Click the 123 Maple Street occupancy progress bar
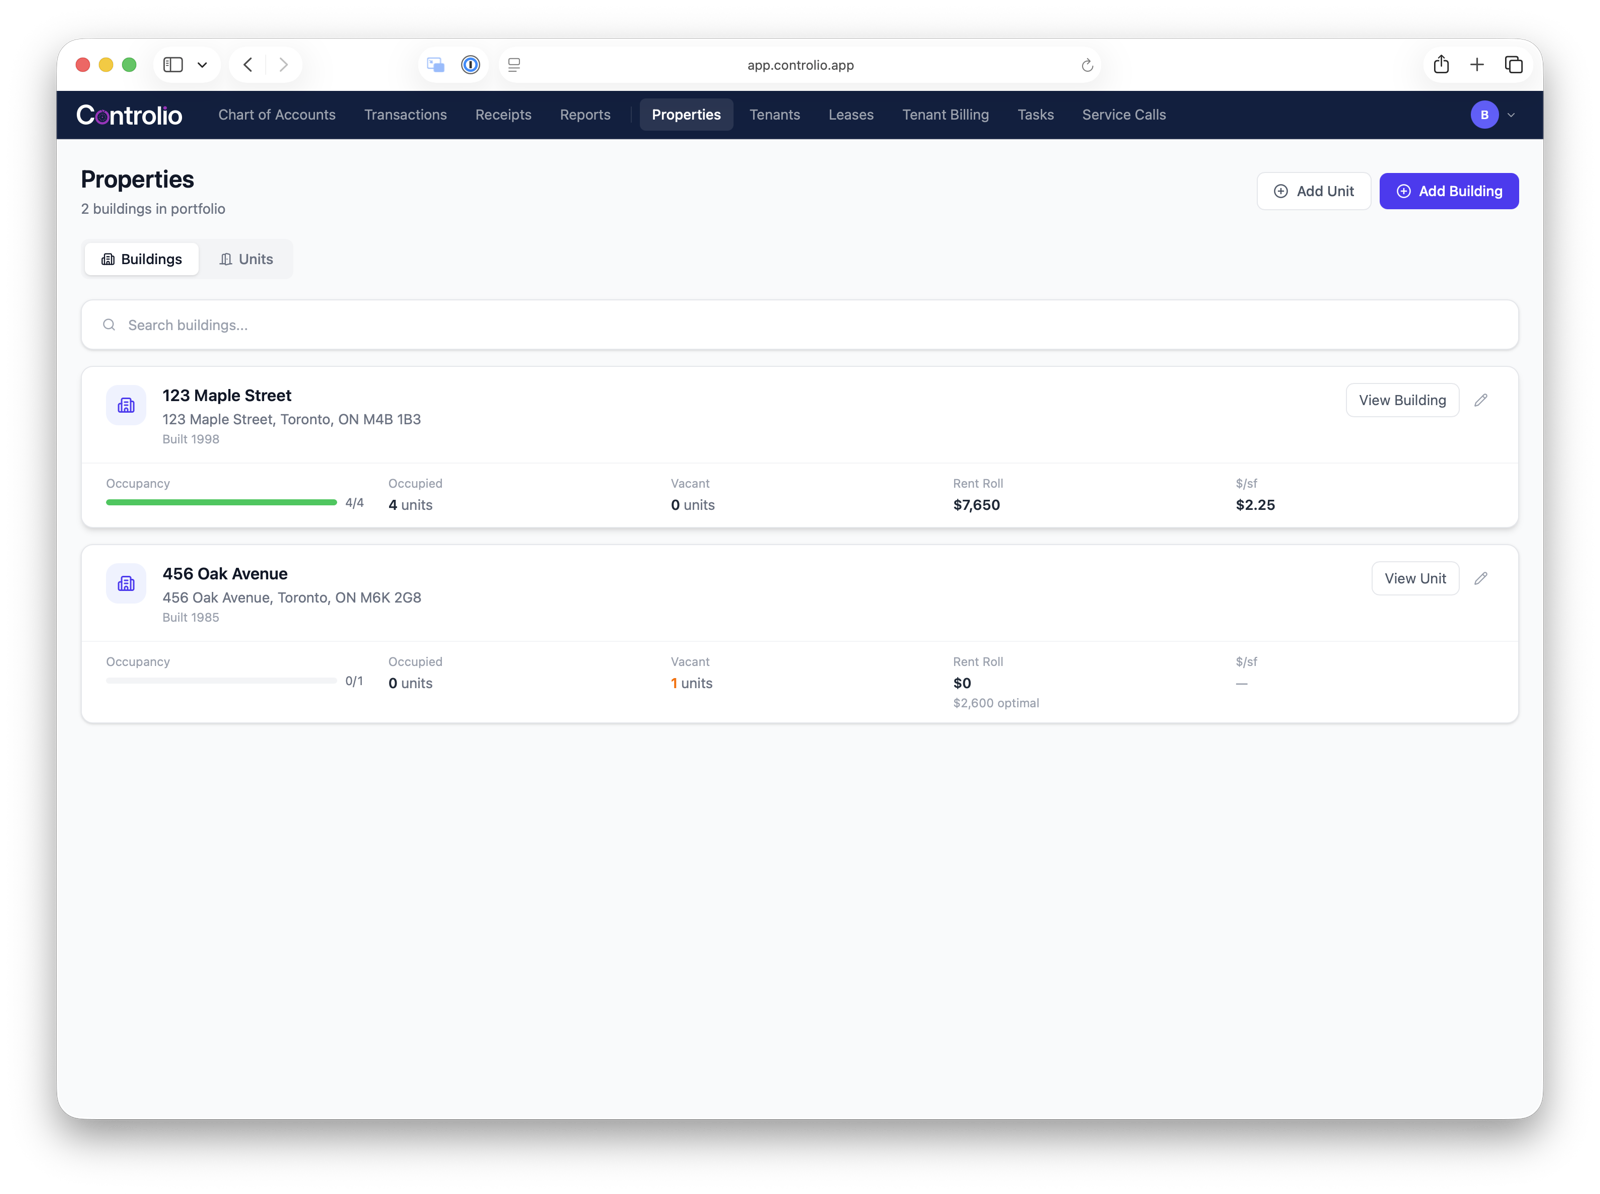This screenshot has width=1600, height=1194. 221,502
